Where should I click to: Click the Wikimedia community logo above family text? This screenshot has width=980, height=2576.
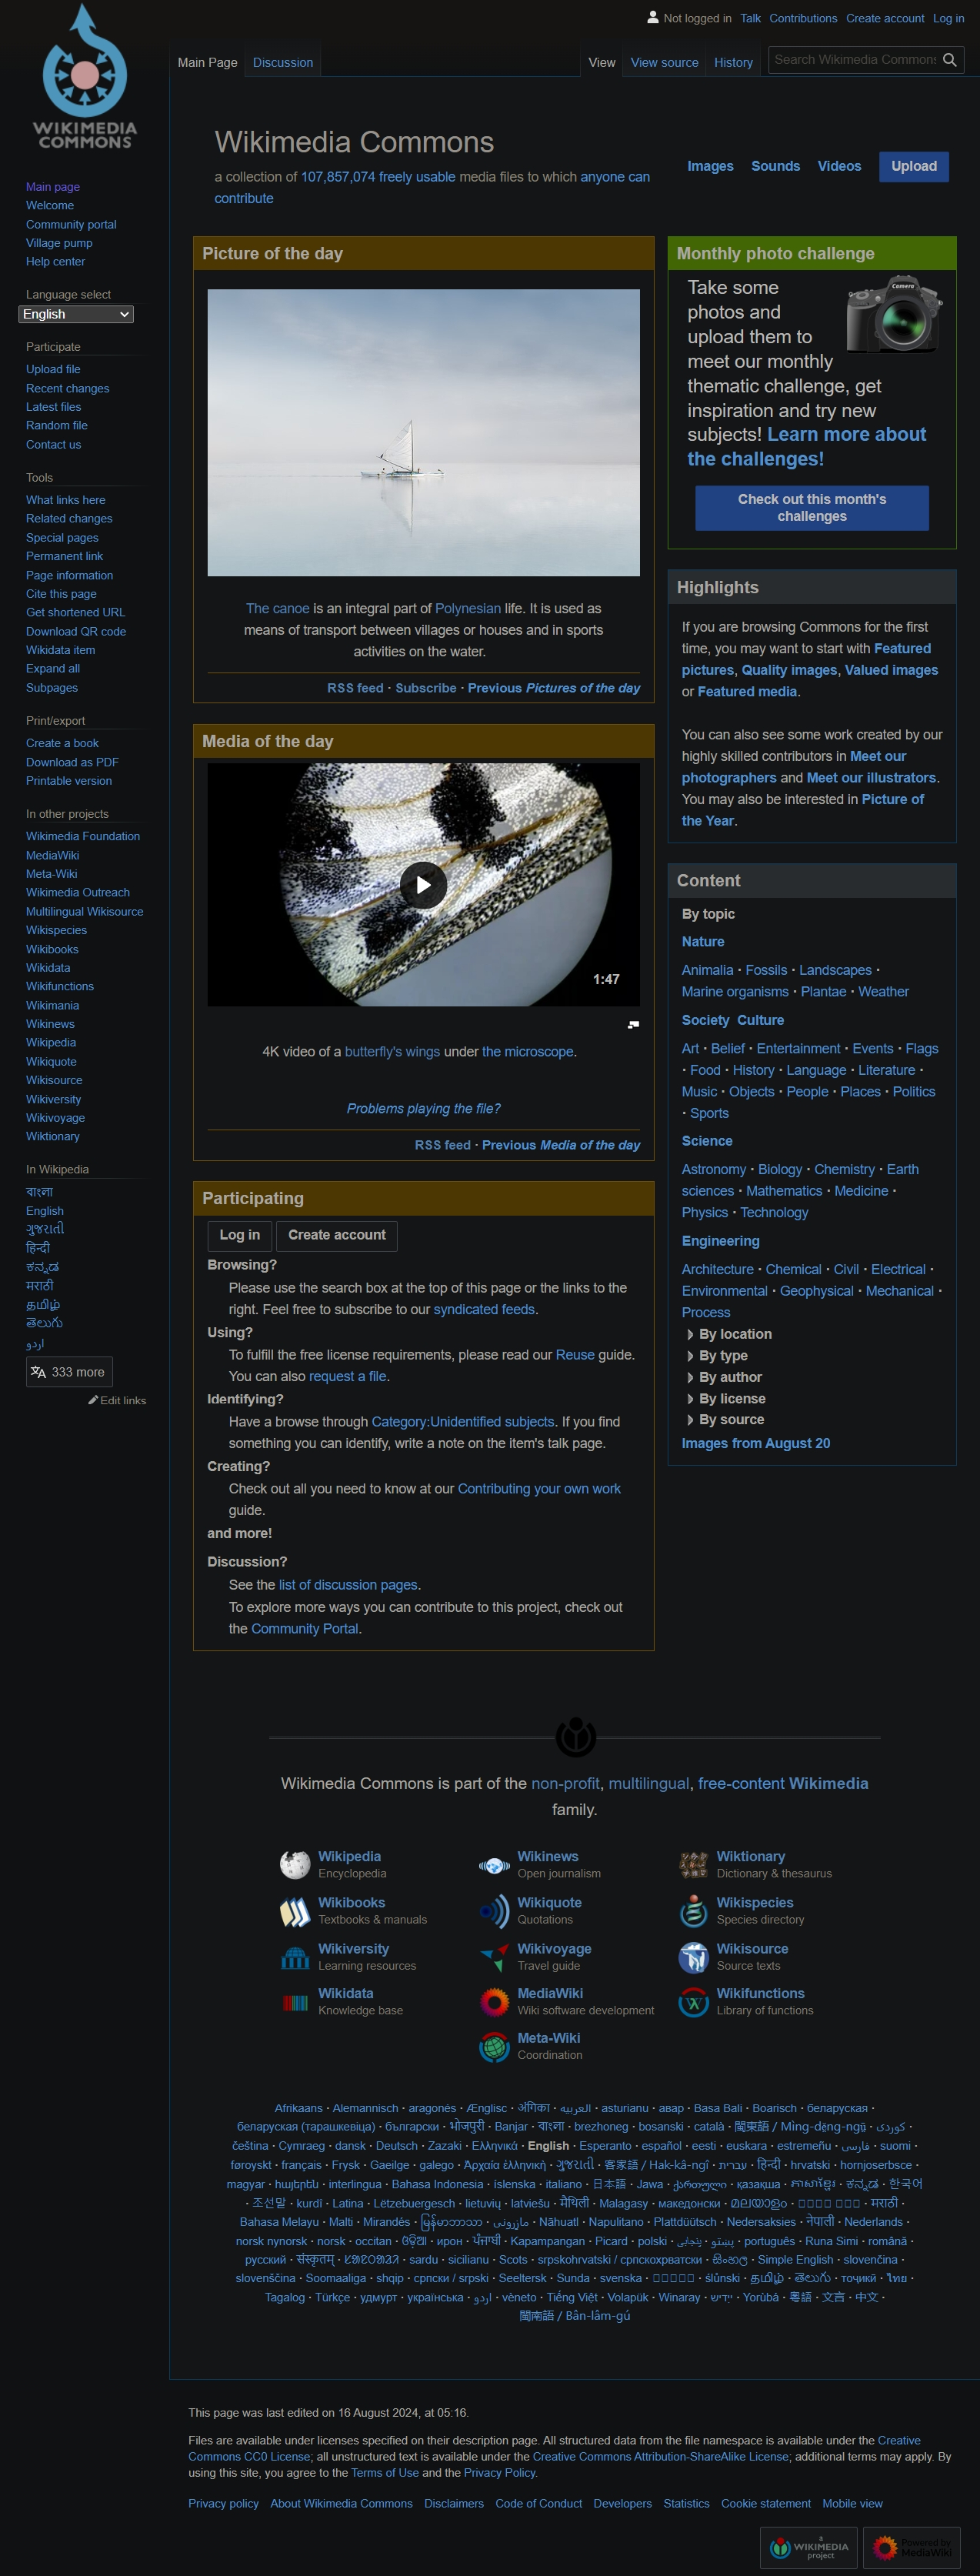[575, 1737]
